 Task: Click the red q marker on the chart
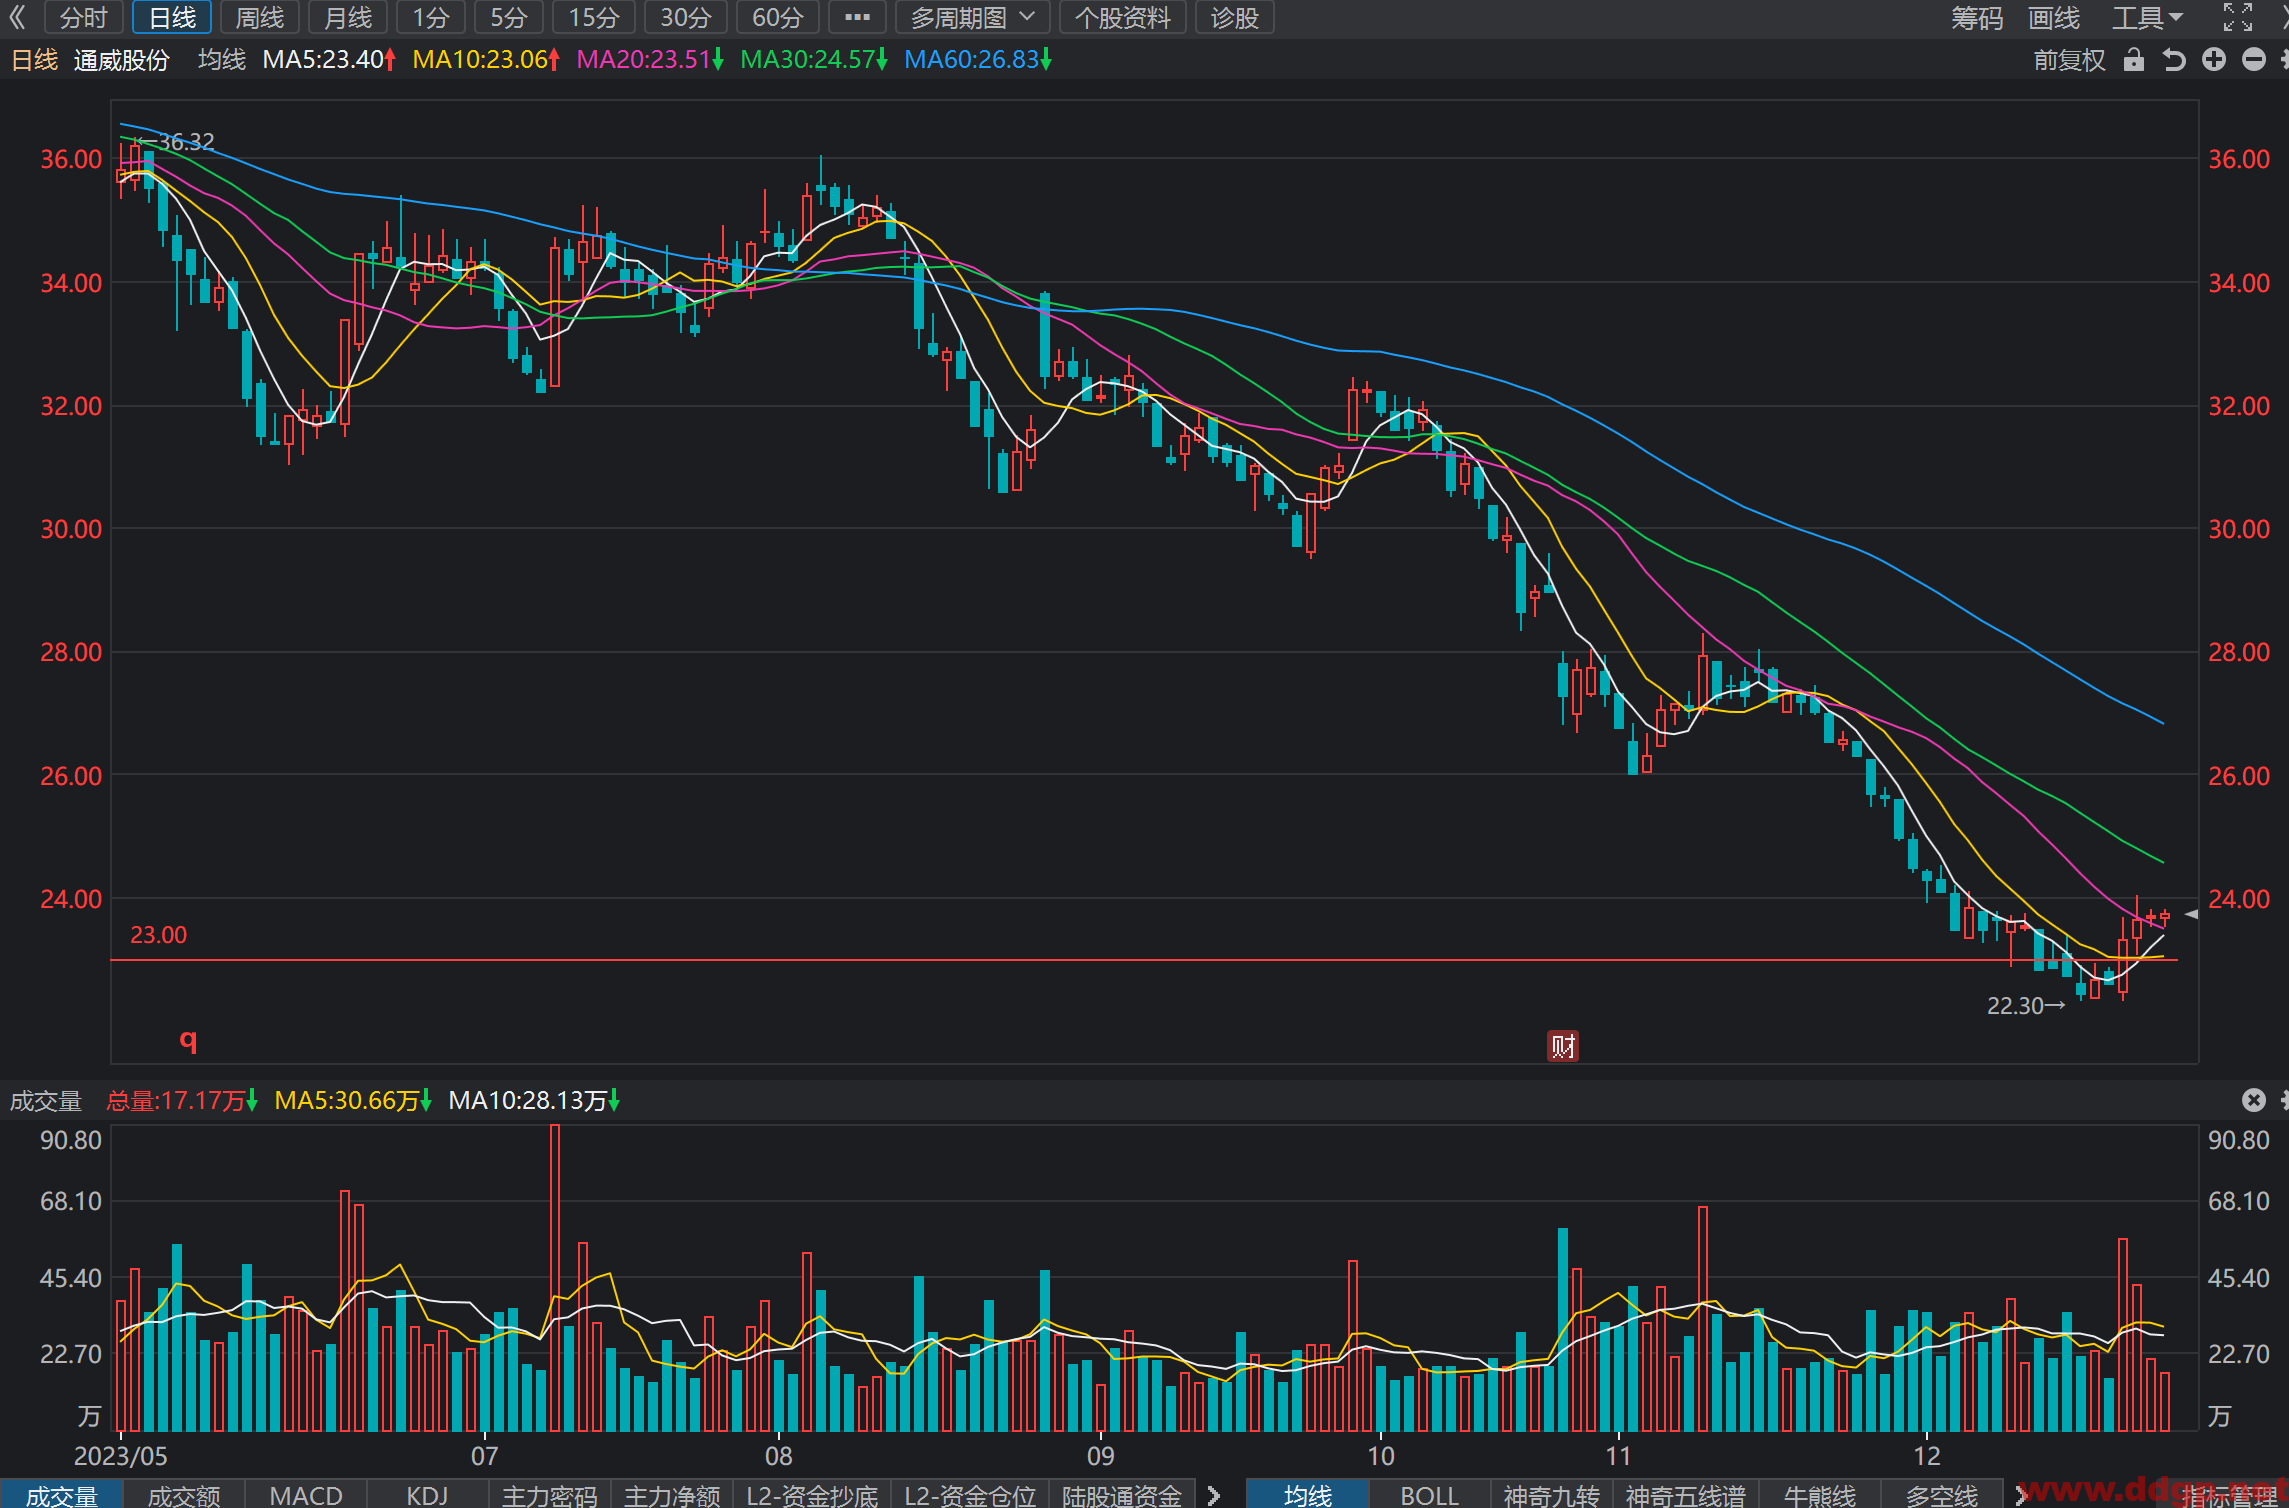pyautogui.click(x=188, y=1041)
